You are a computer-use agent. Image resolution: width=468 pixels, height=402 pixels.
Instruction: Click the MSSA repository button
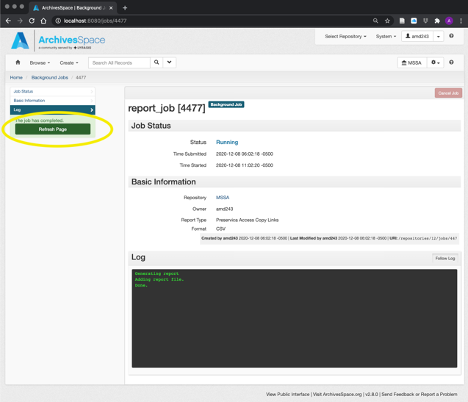[x=412, y=63]
